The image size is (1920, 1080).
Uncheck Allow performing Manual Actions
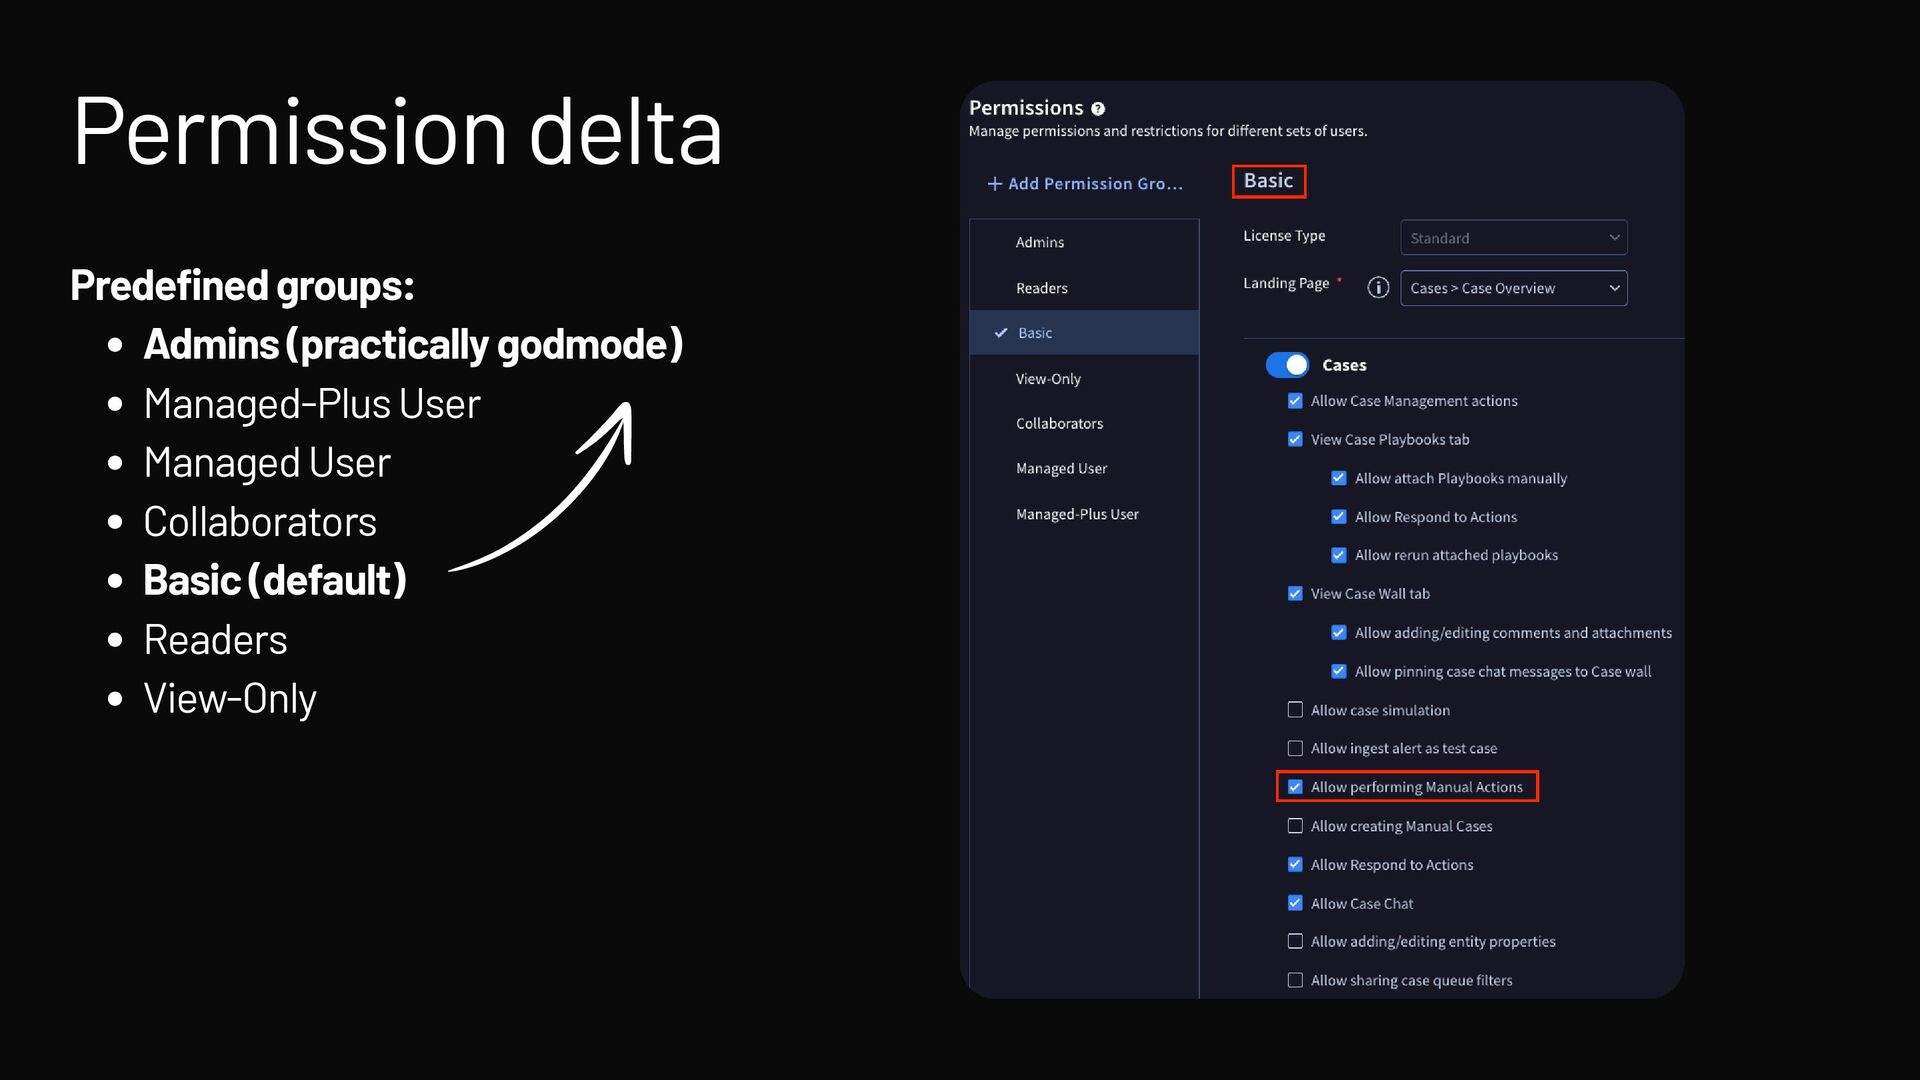(x=1295, y=787)
